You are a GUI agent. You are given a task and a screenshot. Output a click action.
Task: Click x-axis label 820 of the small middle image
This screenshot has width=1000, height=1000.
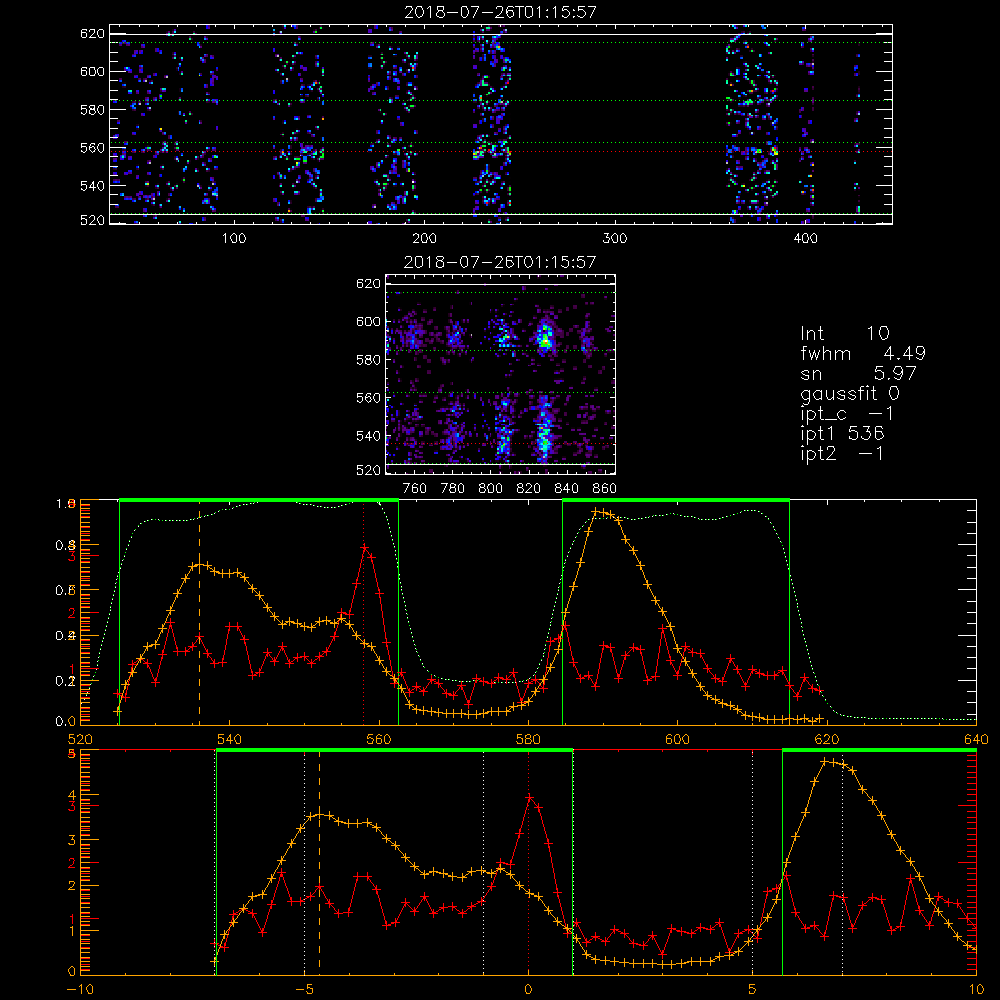coord(529,489)
